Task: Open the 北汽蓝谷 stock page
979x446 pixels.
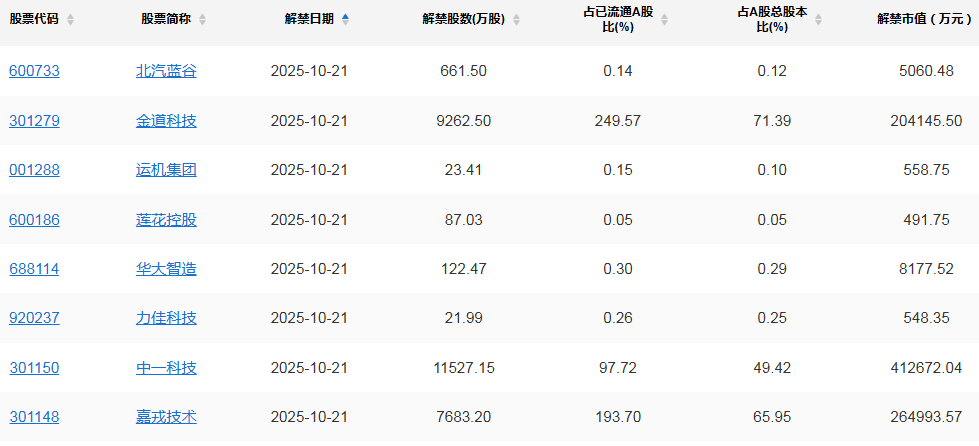Action: tap(166, 71)
